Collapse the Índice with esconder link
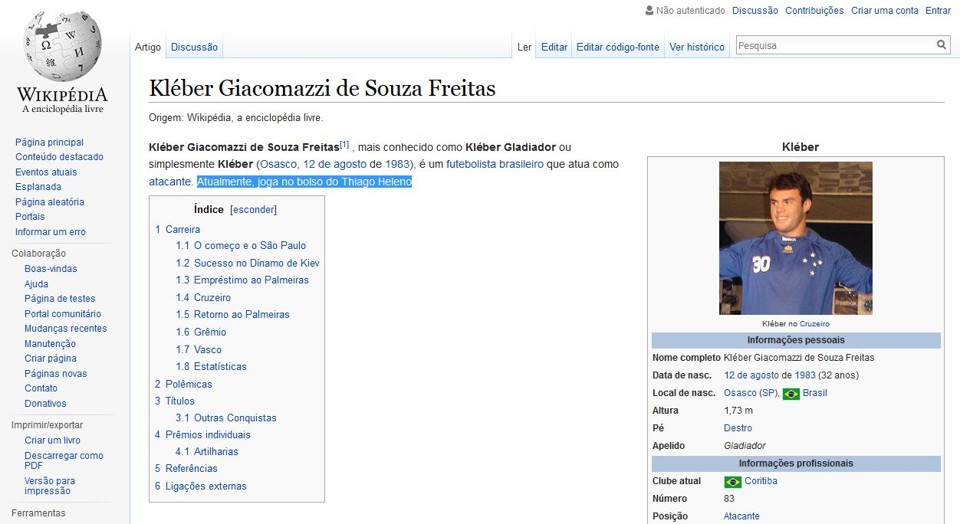 (x=253, y=210)
